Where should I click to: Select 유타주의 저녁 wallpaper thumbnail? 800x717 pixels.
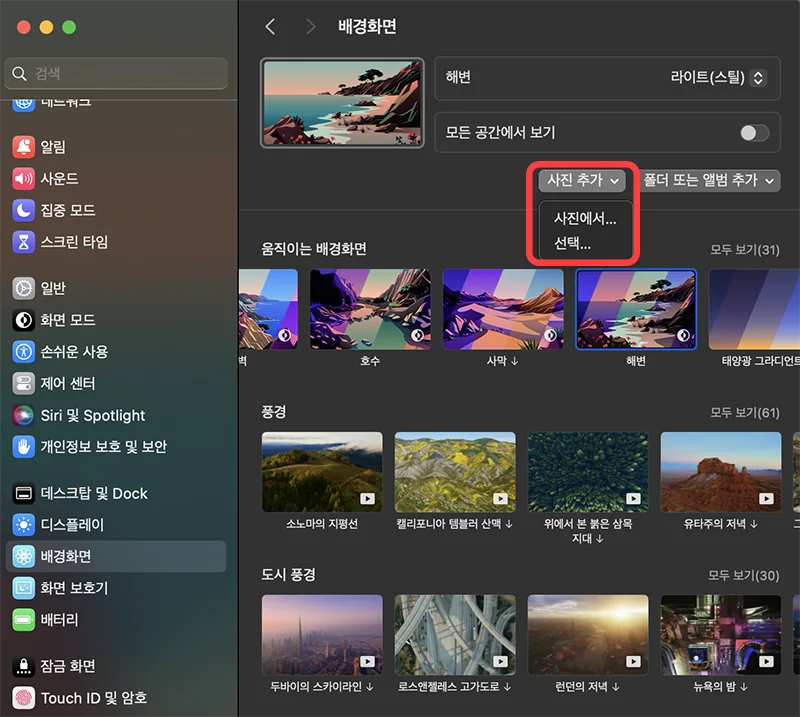point(721,472)
